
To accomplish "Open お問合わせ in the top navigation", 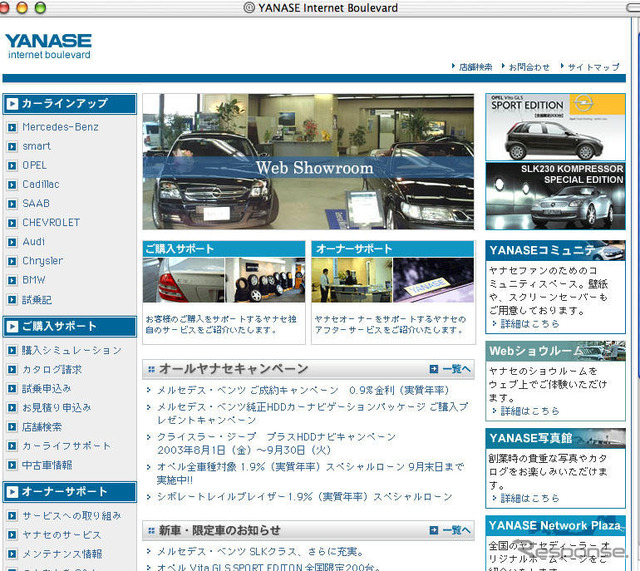I will click(529, 67).
